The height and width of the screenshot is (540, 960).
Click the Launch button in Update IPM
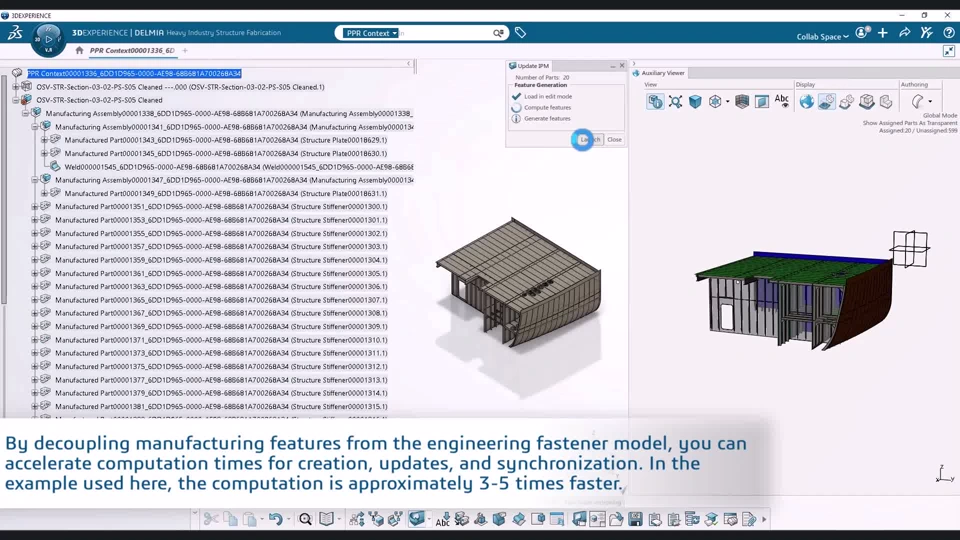point(590,140)
